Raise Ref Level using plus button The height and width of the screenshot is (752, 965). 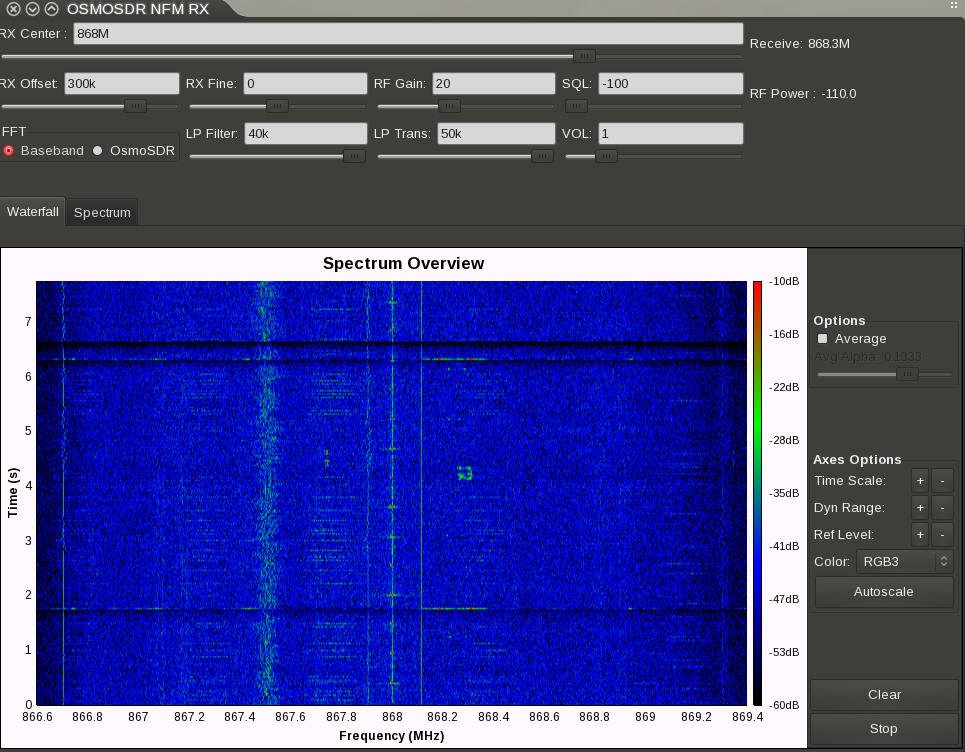920,535
